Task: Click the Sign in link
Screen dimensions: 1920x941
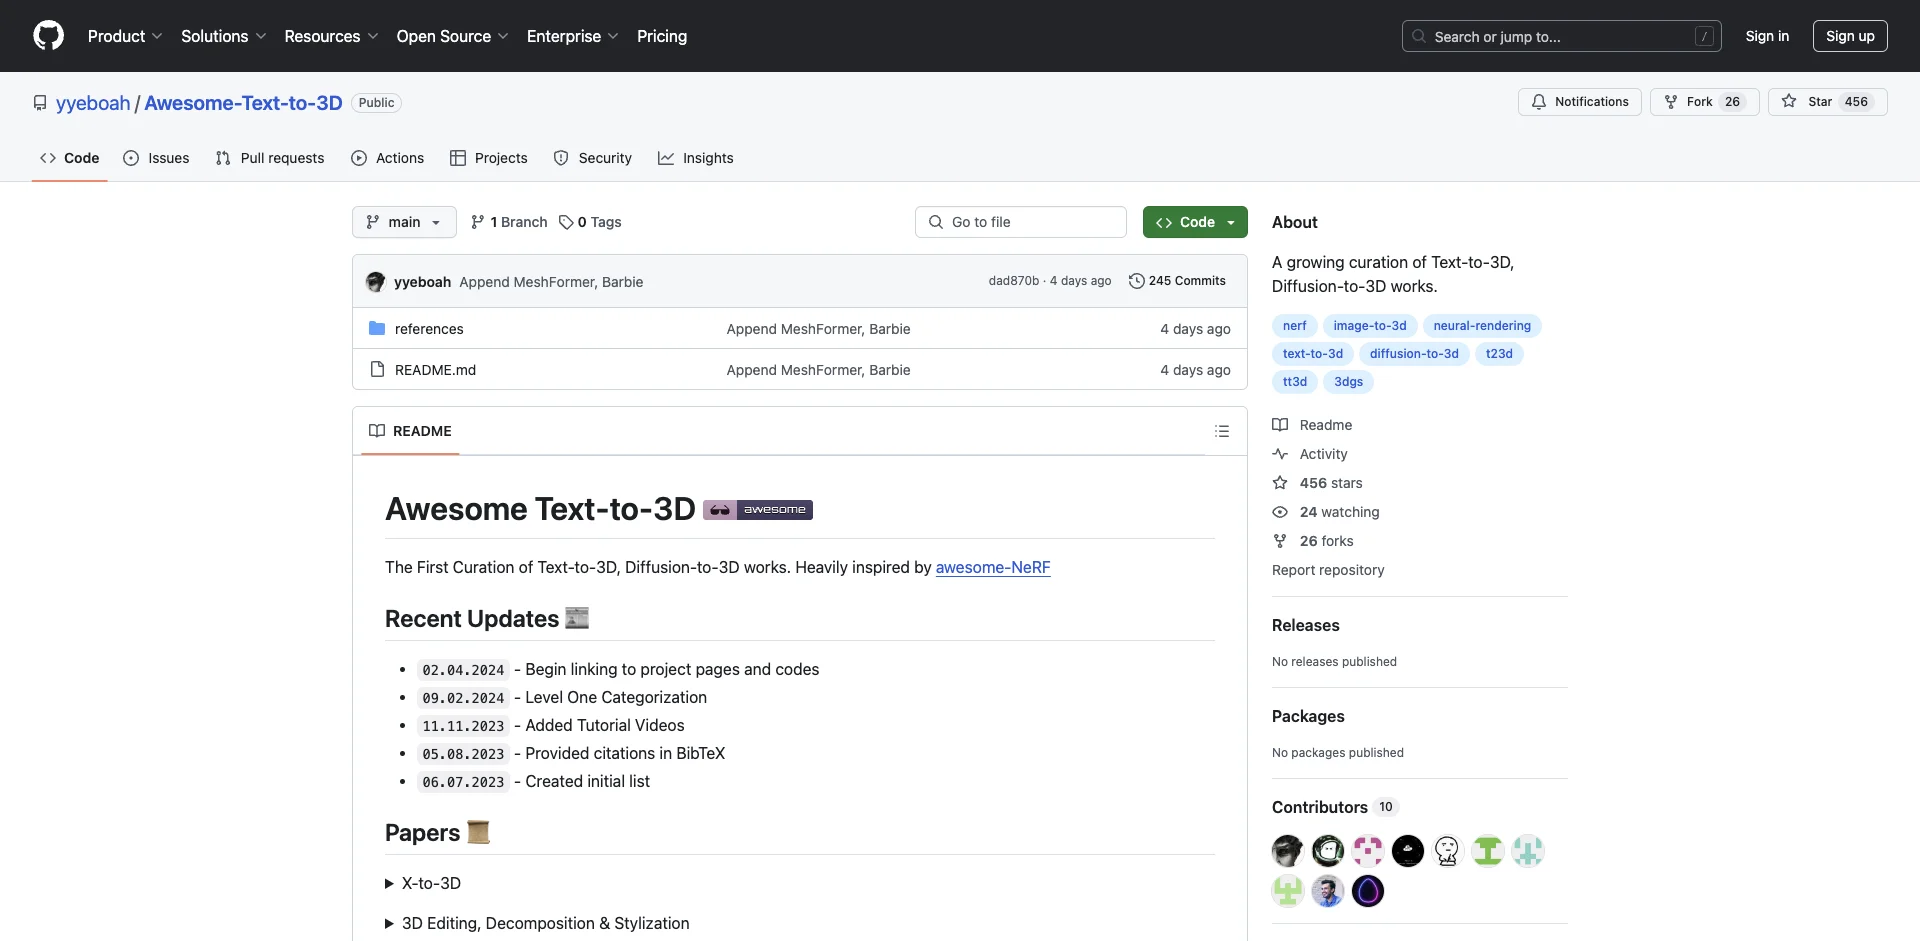Action: (x=1767, y=36)
